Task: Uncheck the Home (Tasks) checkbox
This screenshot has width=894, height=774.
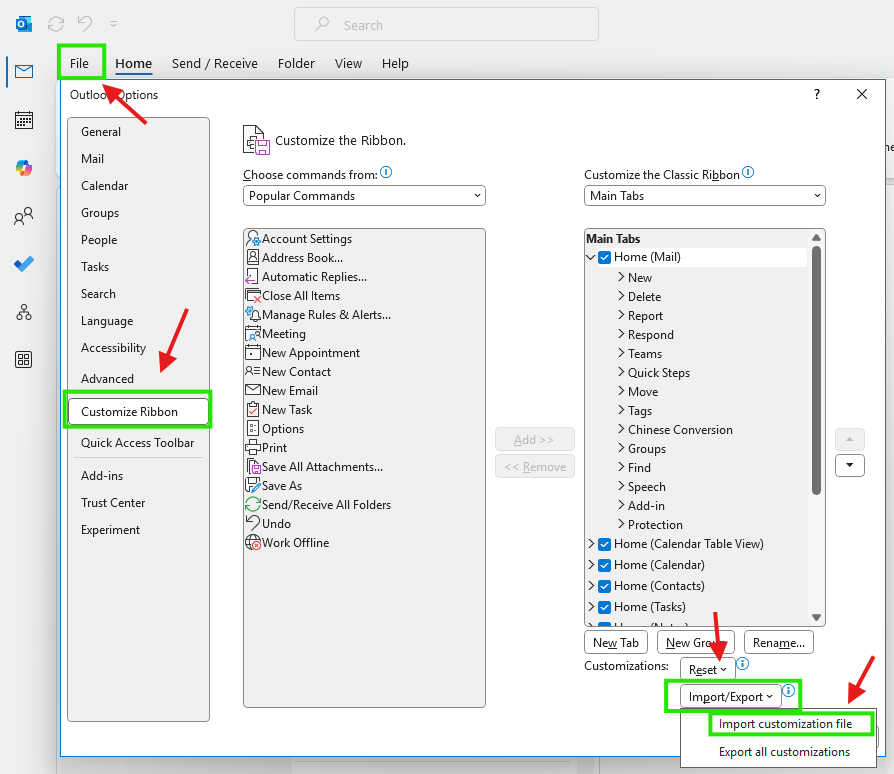Action: 604,608
